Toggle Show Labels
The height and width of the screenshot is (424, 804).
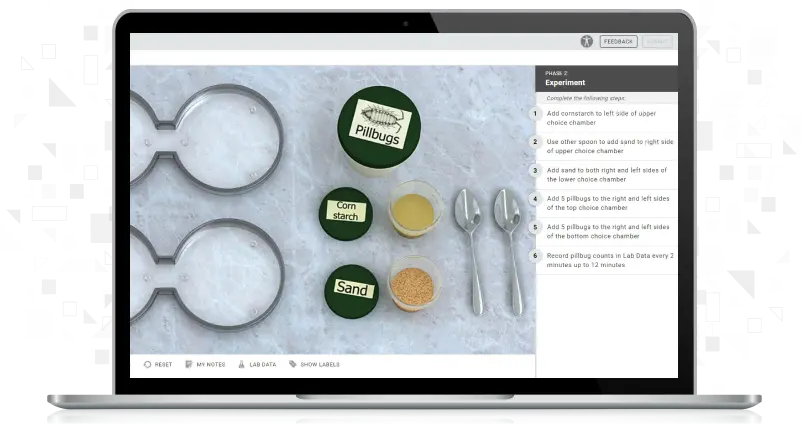314,365
